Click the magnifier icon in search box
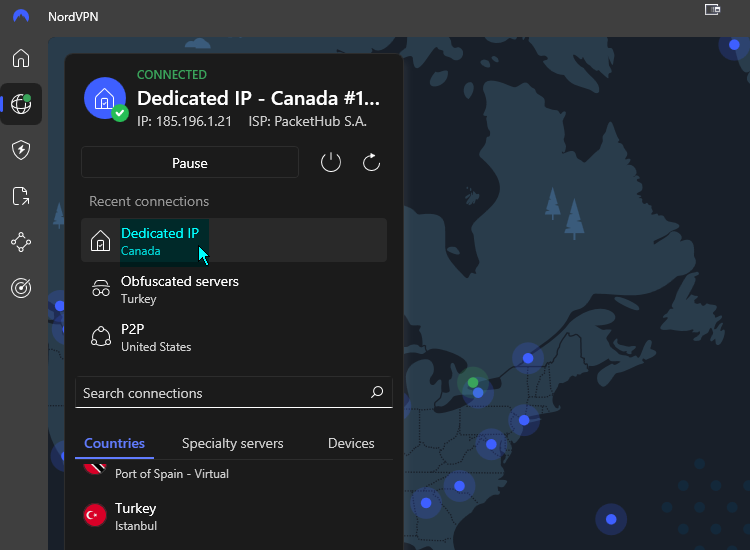 377,393
